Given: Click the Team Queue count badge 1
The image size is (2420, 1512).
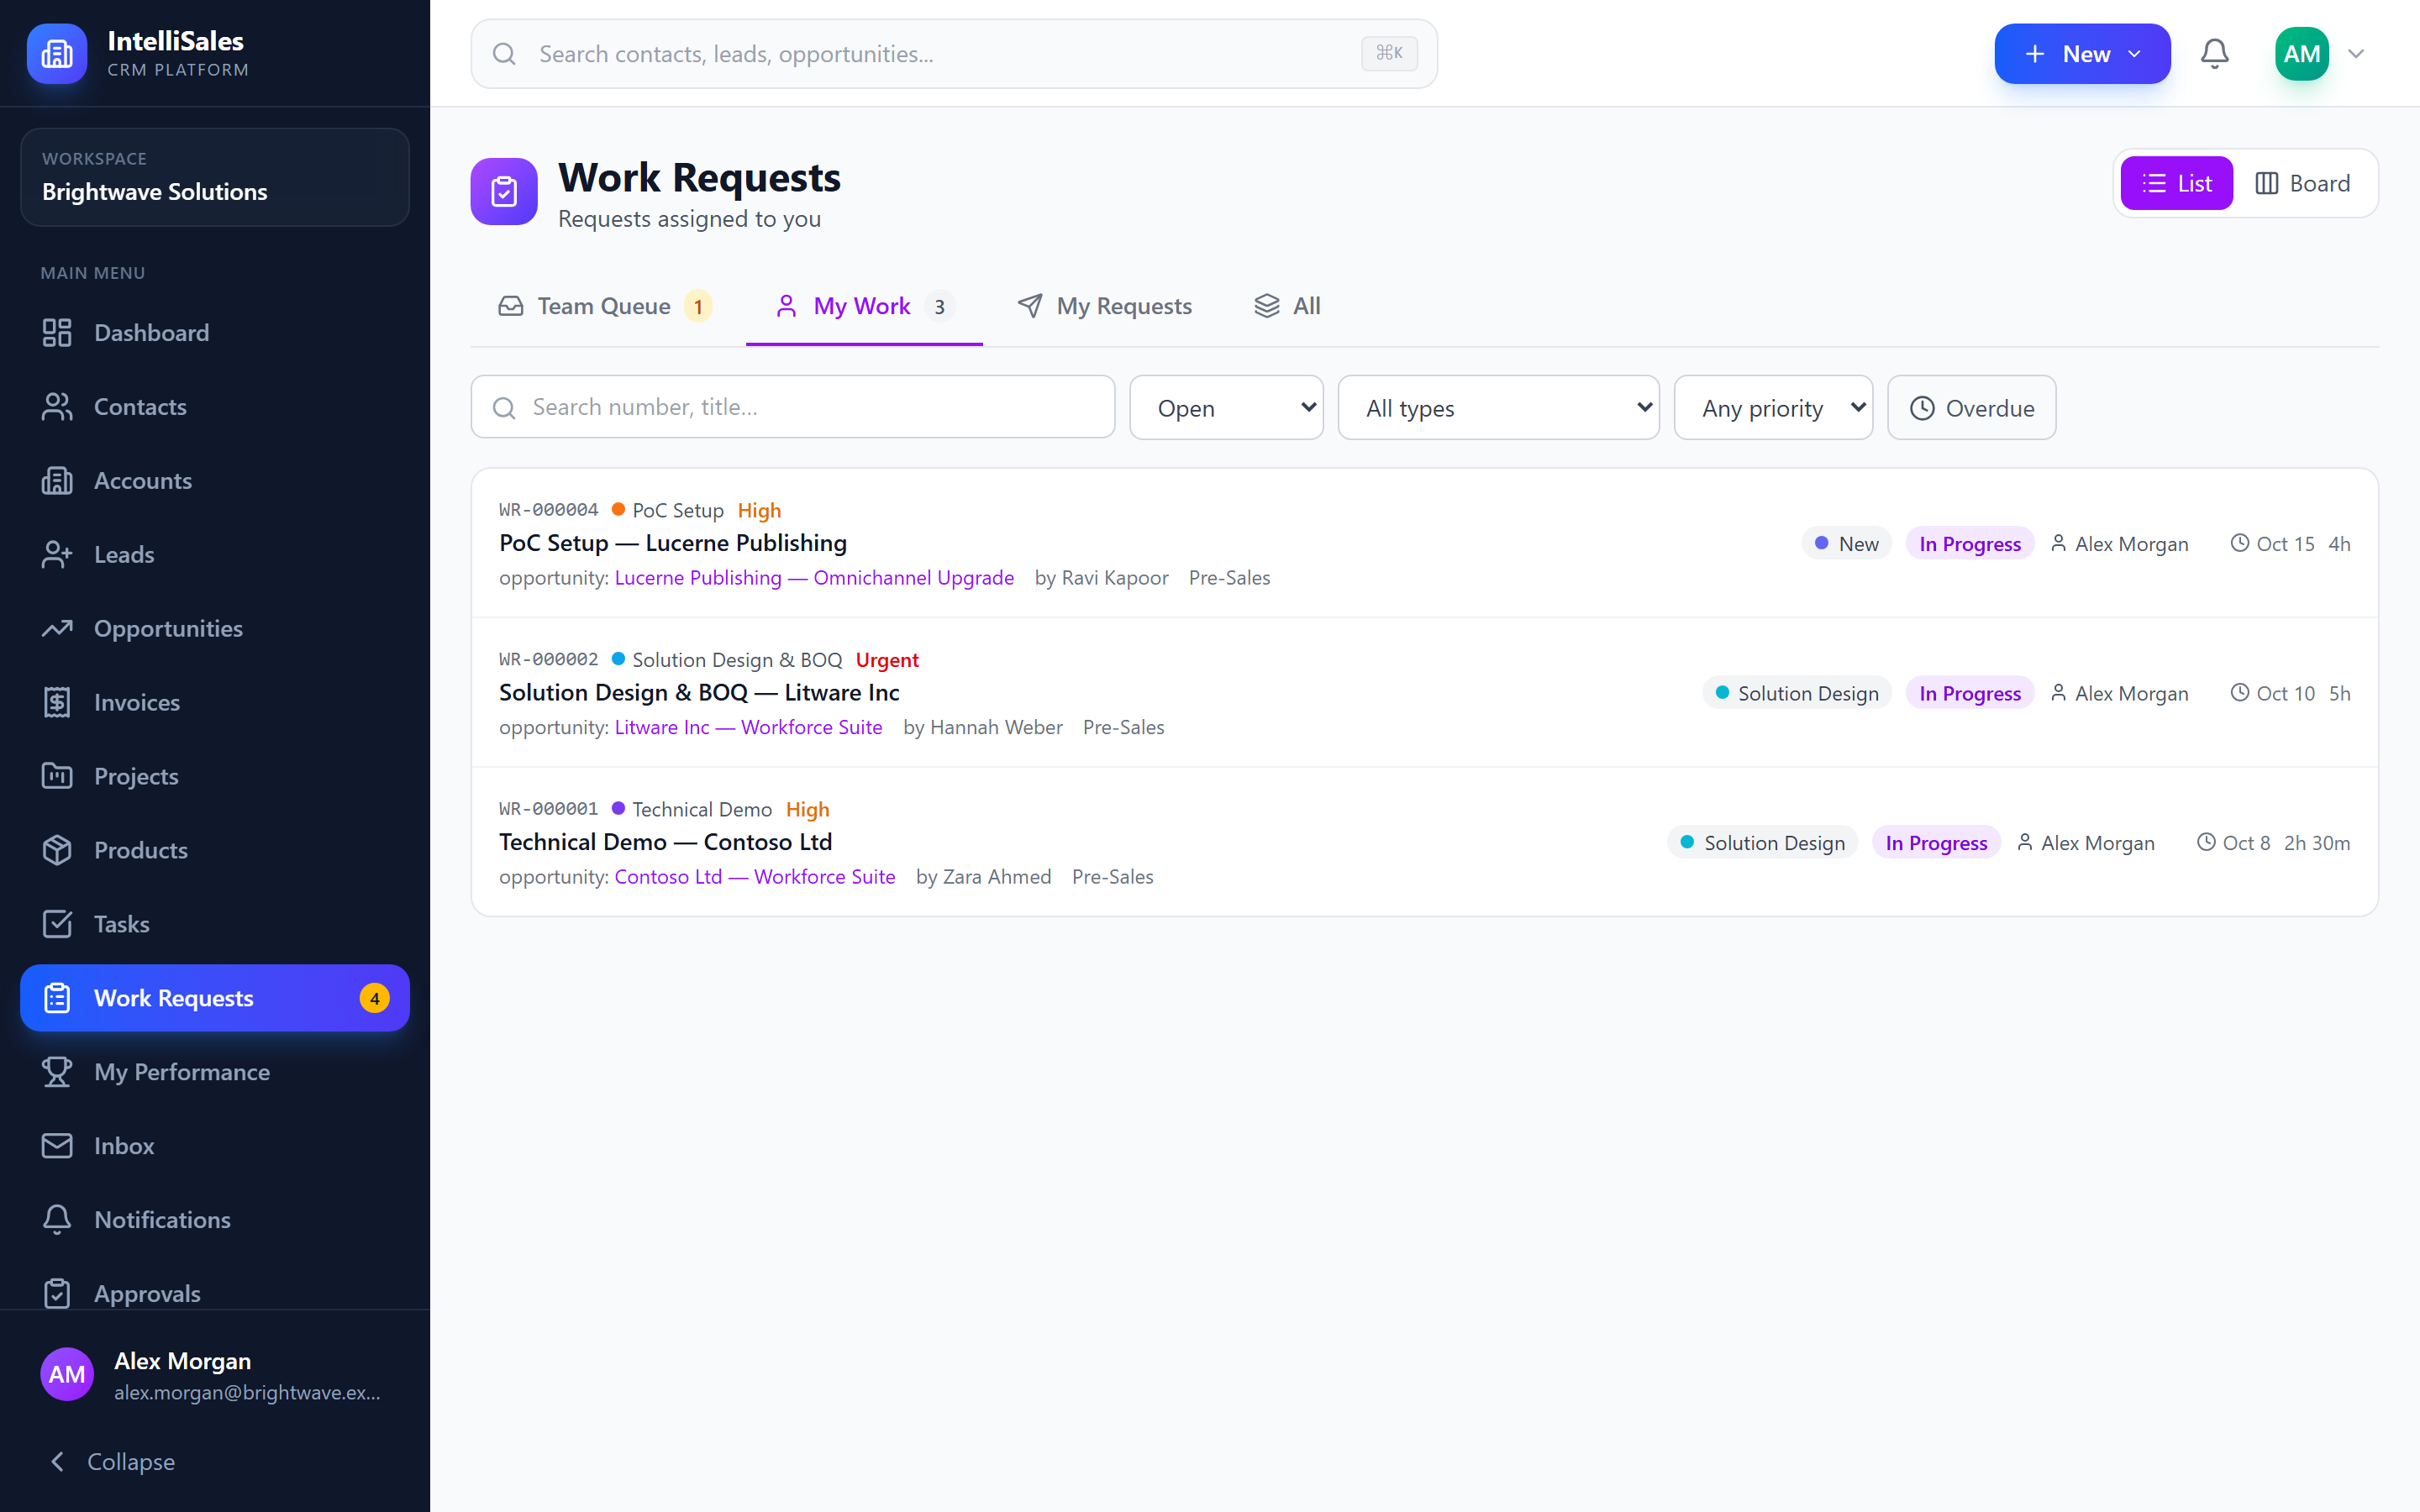Looking at the screenshot, I should click(698, 307).
